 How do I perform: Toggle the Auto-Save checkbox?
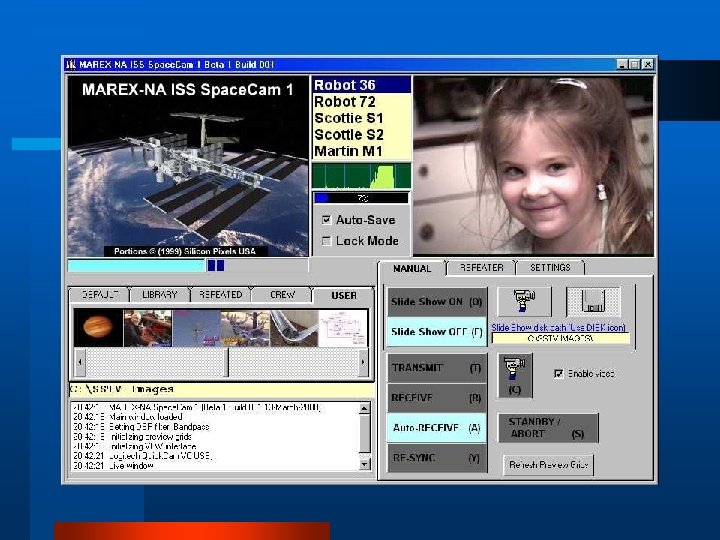coord(326,219)
